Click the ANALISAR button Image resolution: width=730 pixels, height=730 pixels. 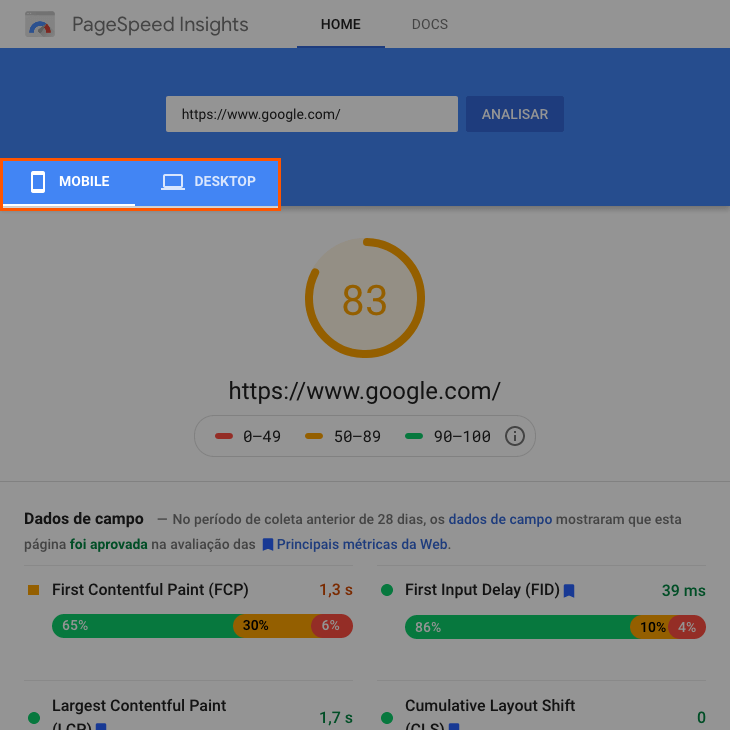(x=515, y=114)
